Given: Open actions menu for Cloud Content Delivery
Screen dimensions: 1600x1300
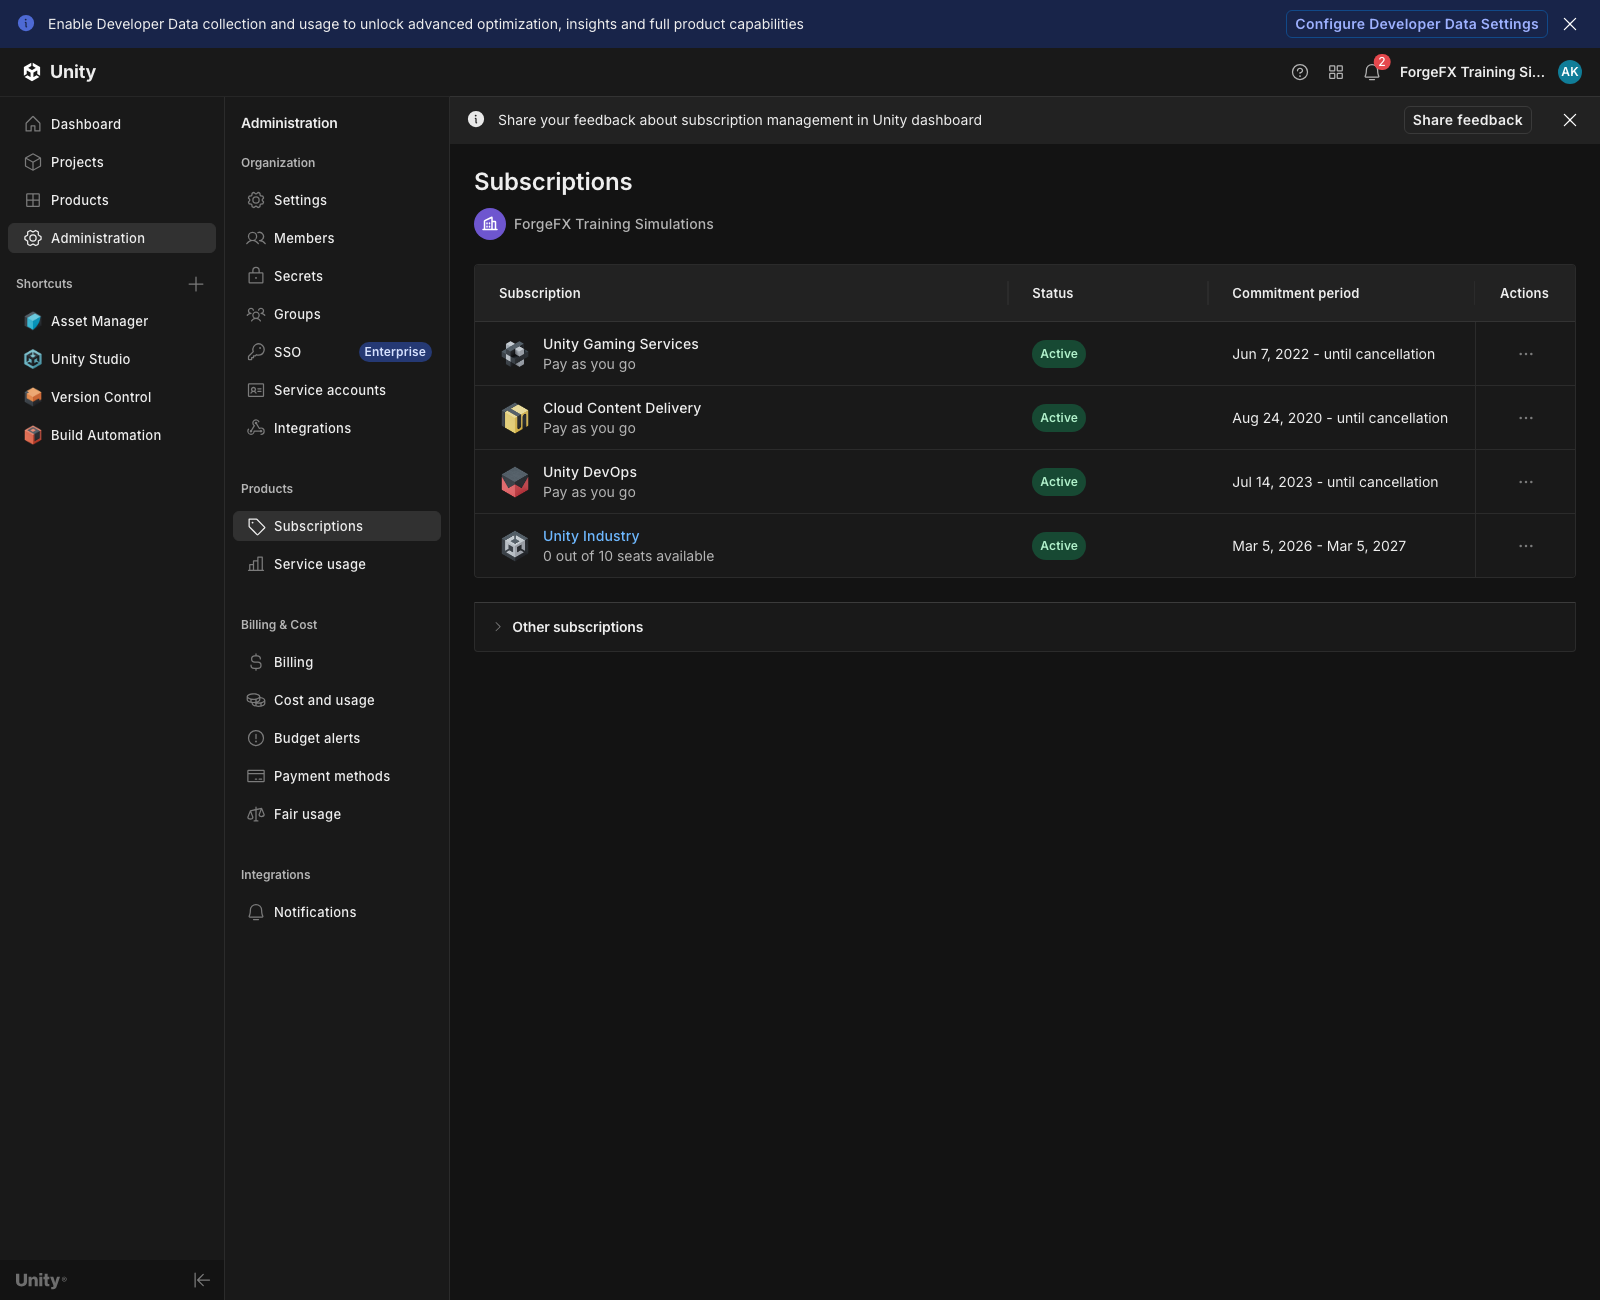Looking at the screenshot, I should click(x=1526, y=418).
